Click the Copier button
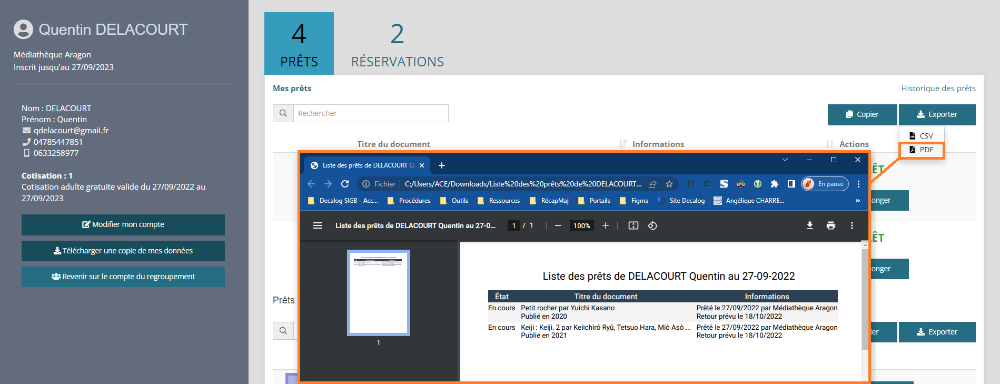Screen dimensions: 1000x384 coord(861,114)
